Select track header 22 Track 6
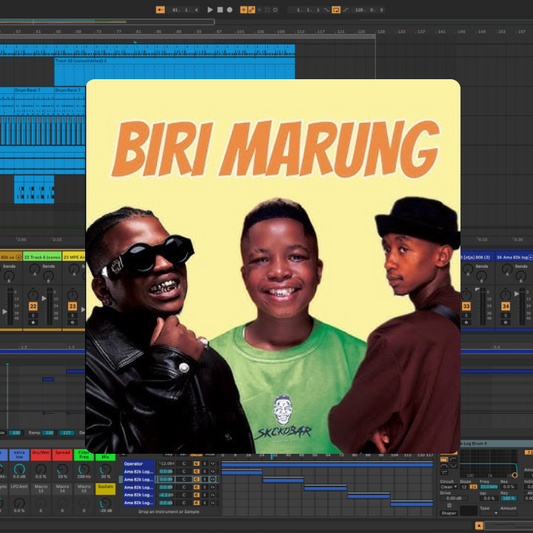This screenshot has width=533, height=533. [42, 257]
